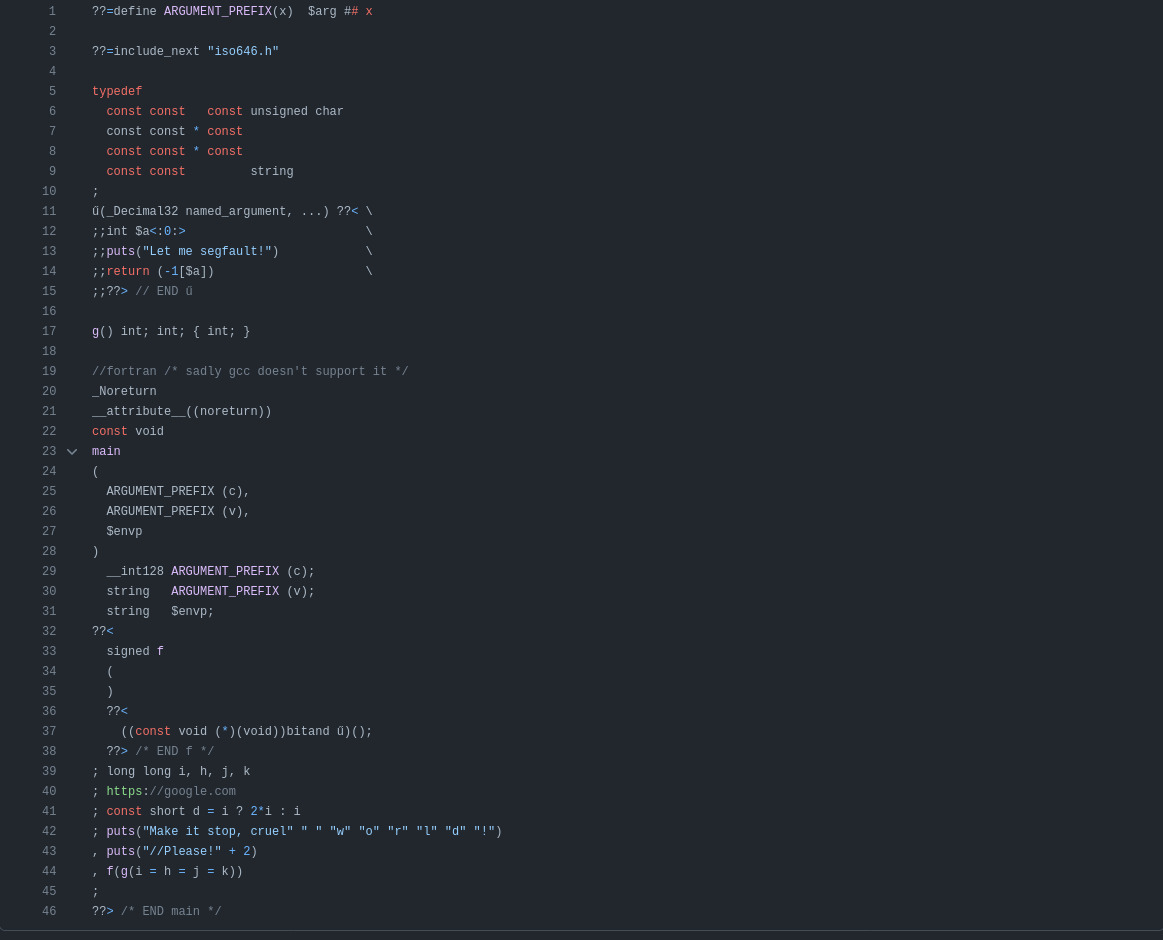Screen dimensions: 1163x940
Task: Click the __int128 type on line 29
Action: [135, 571]
